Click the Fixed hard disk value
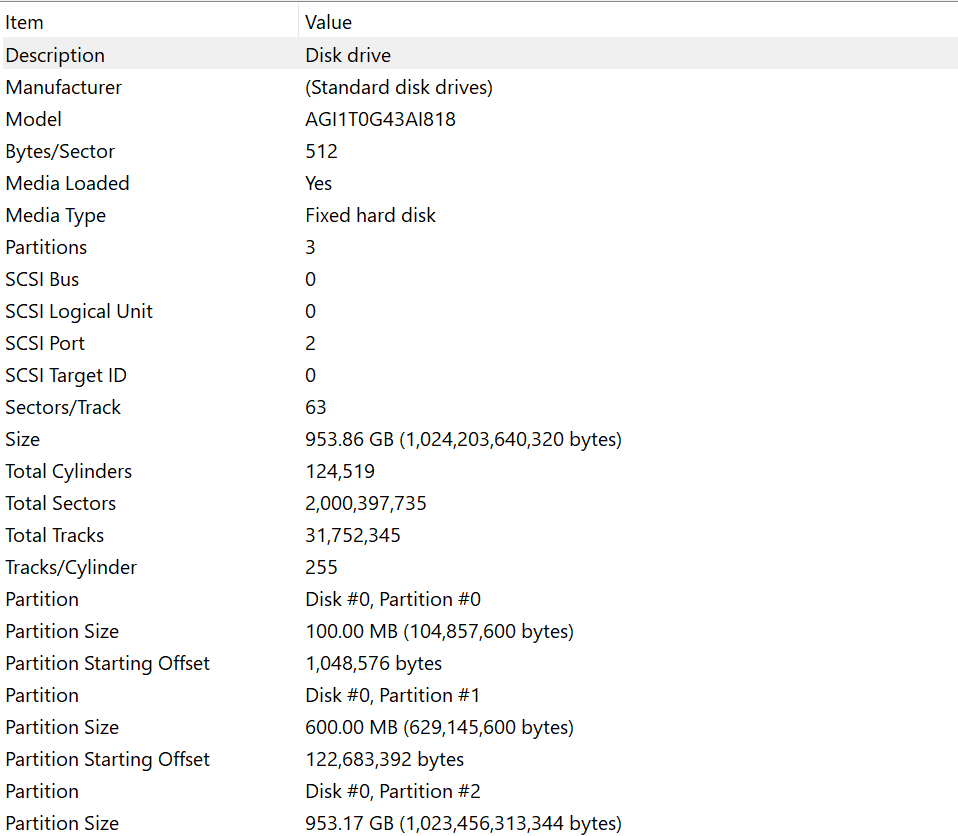Viewport: 958px width, 836px height. (x=370, y=215)
